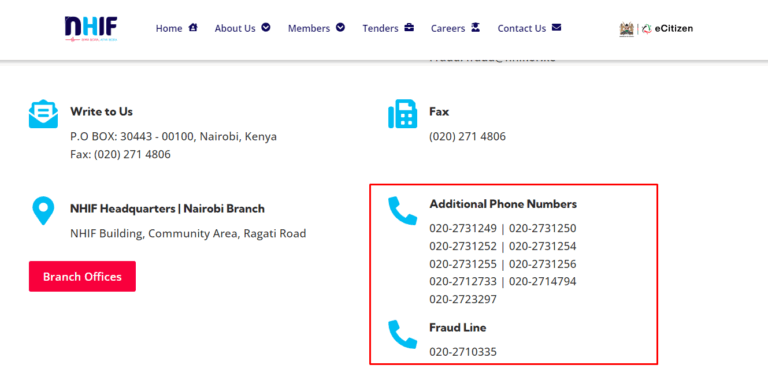Image resolution: width=768 pixels, height=380 pixels.
Task: Expand the About Us dropdown chevron
Action: coord(266,27)
